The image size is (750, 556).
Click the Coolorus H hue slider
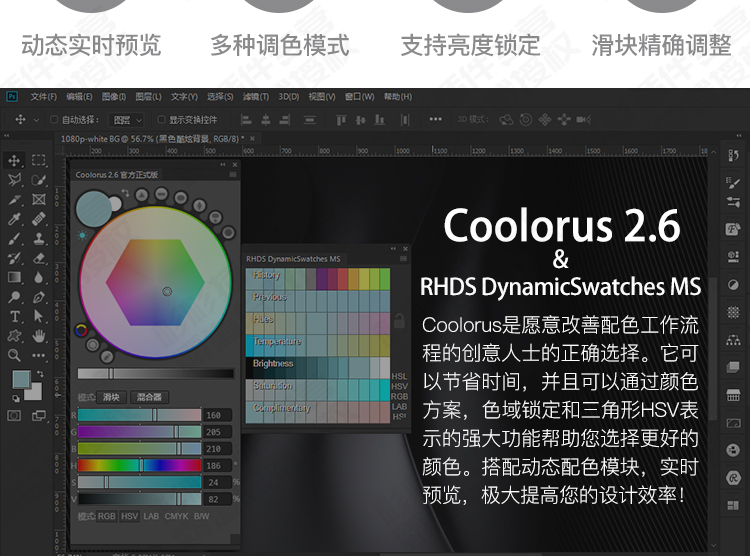click(139, 465)
